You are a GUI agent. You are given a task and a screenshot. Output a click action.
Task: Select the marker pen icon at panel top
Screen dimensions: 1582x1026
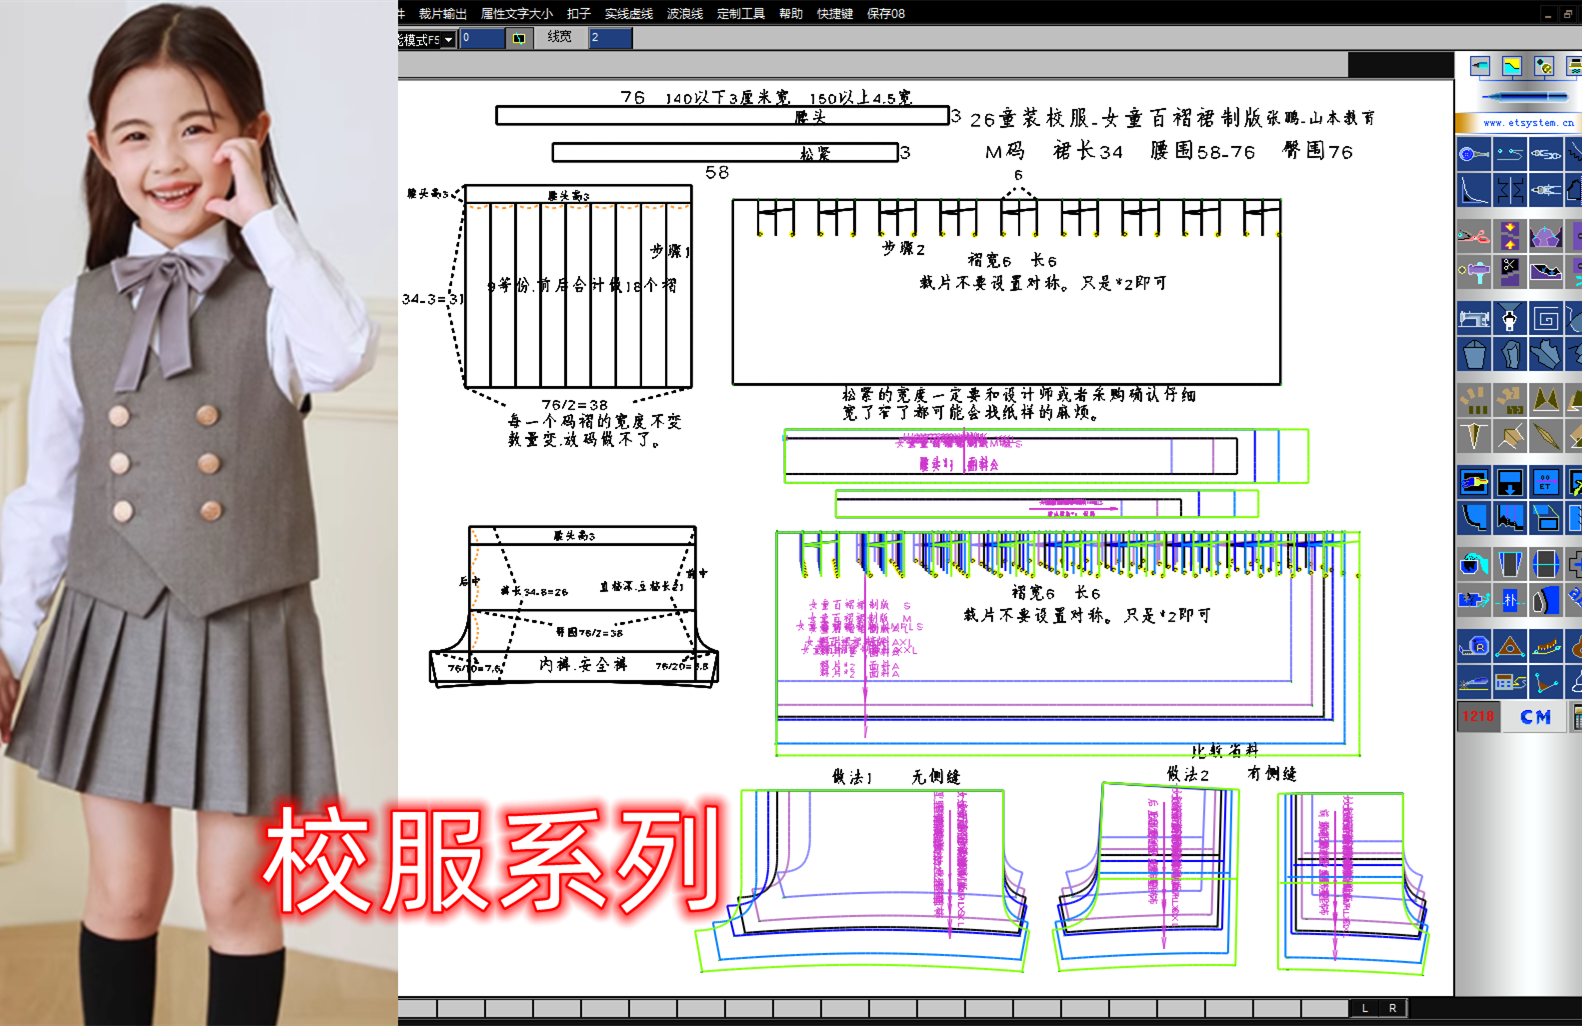pos(1480,66)
